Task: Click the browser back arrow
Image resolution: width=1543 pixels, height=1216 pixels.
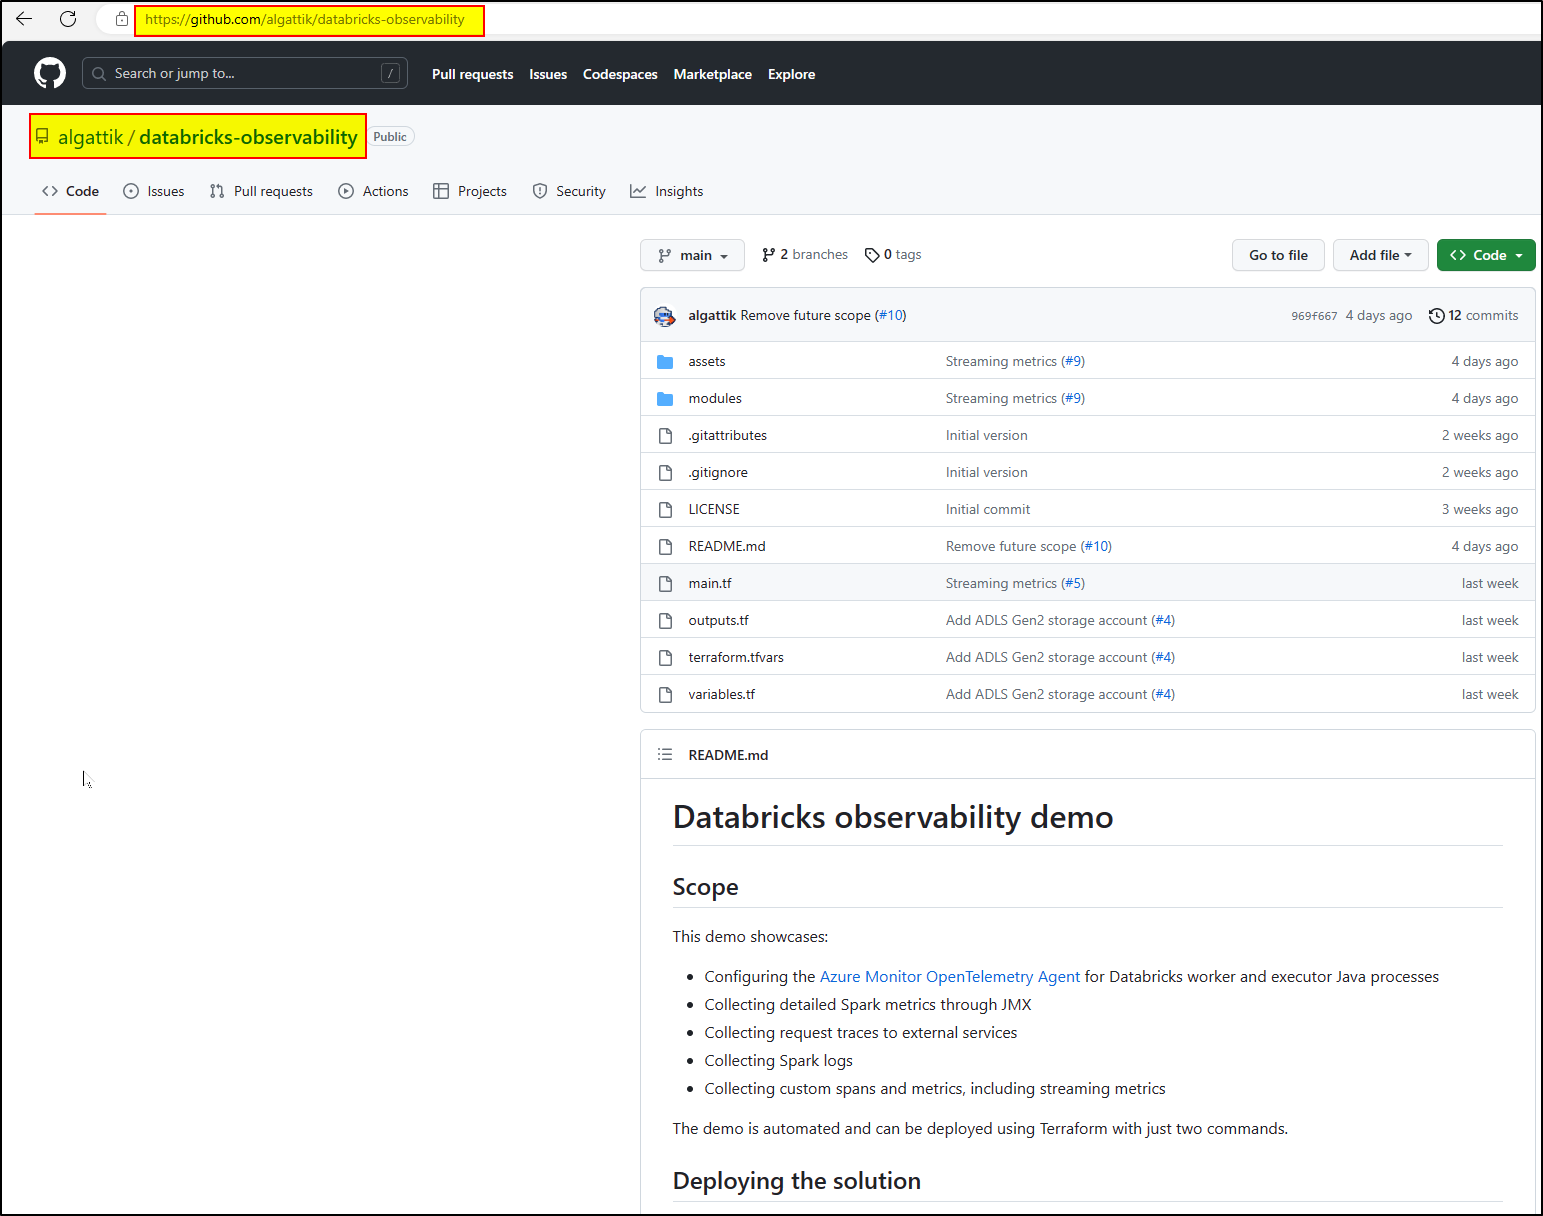Action: point(24,19)
